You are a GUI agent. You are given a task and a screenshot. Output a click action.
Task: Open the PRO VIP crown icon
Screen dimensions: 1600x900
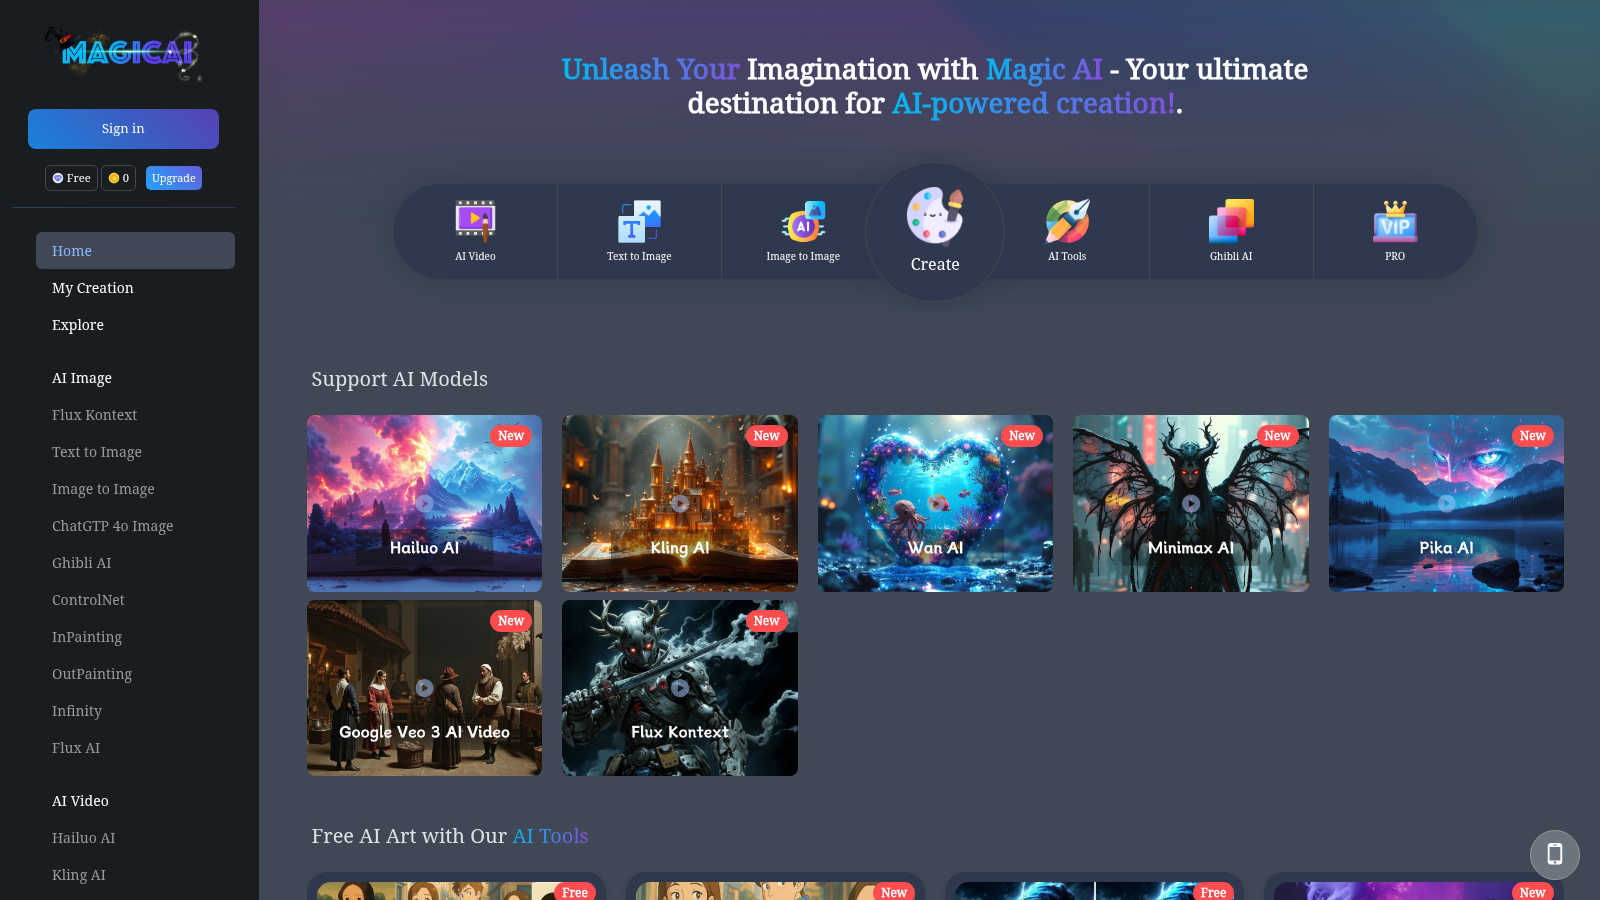tap(1395, 222)
